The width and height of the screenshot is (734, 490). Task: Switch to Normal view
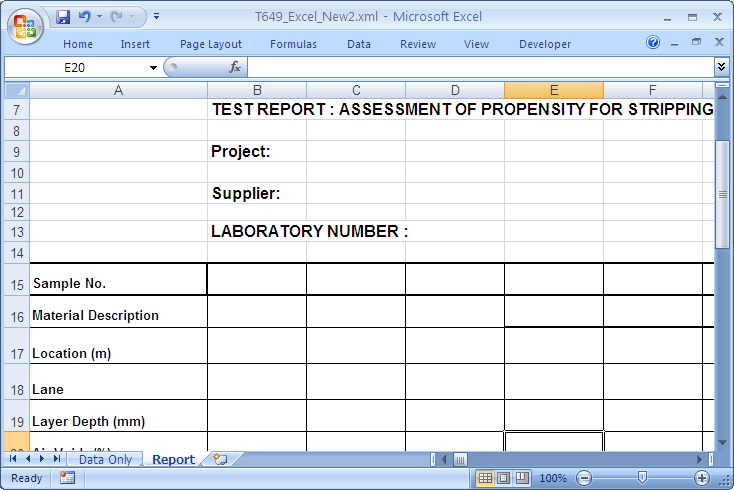485,478
